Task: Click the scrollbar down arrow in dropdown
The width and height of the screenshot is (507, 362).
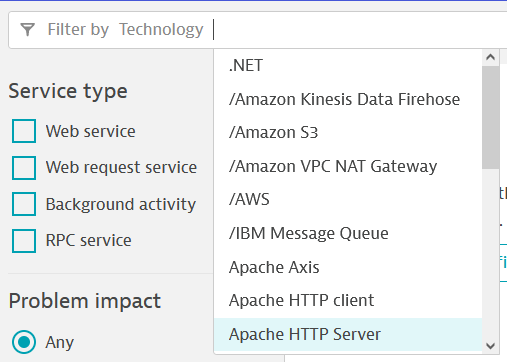Action: 490,346
